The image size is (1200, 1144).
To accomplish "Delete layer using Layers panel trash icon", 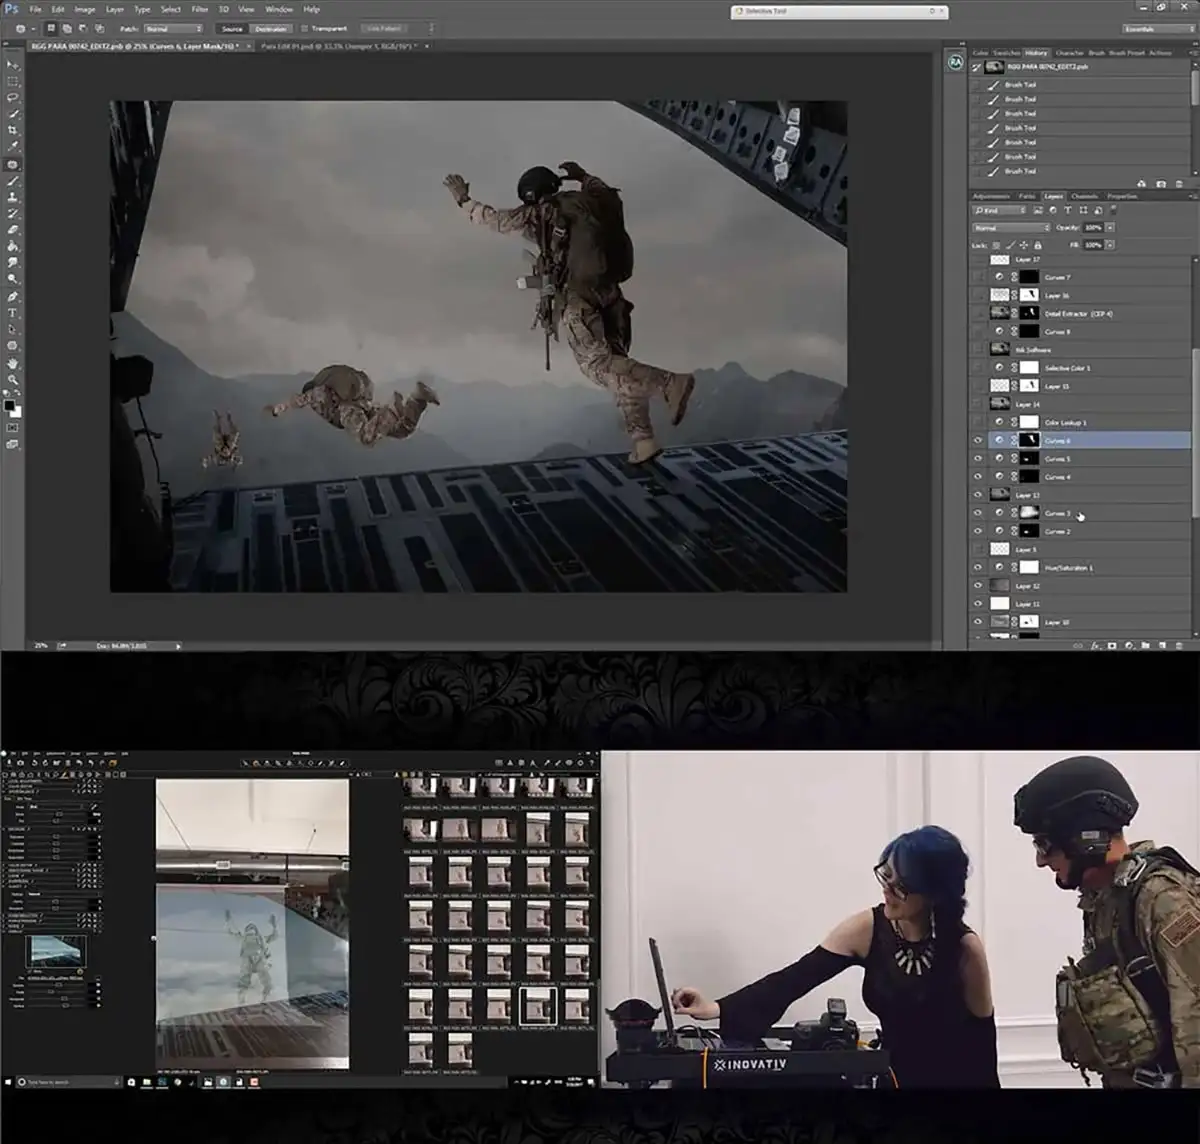I will pos(1179,645).
